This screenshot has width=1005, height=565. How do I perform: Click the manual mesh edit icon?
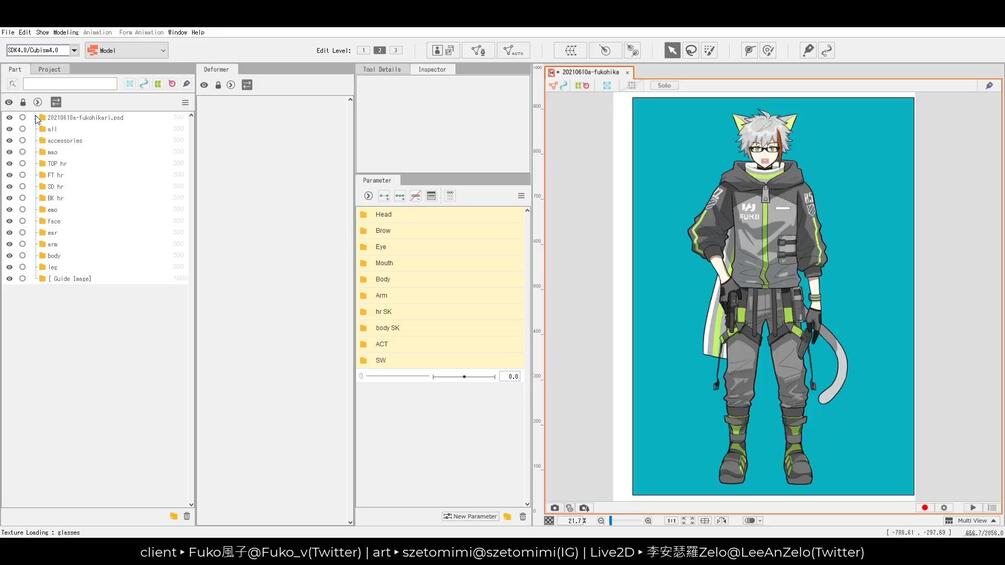click(478, 50)
